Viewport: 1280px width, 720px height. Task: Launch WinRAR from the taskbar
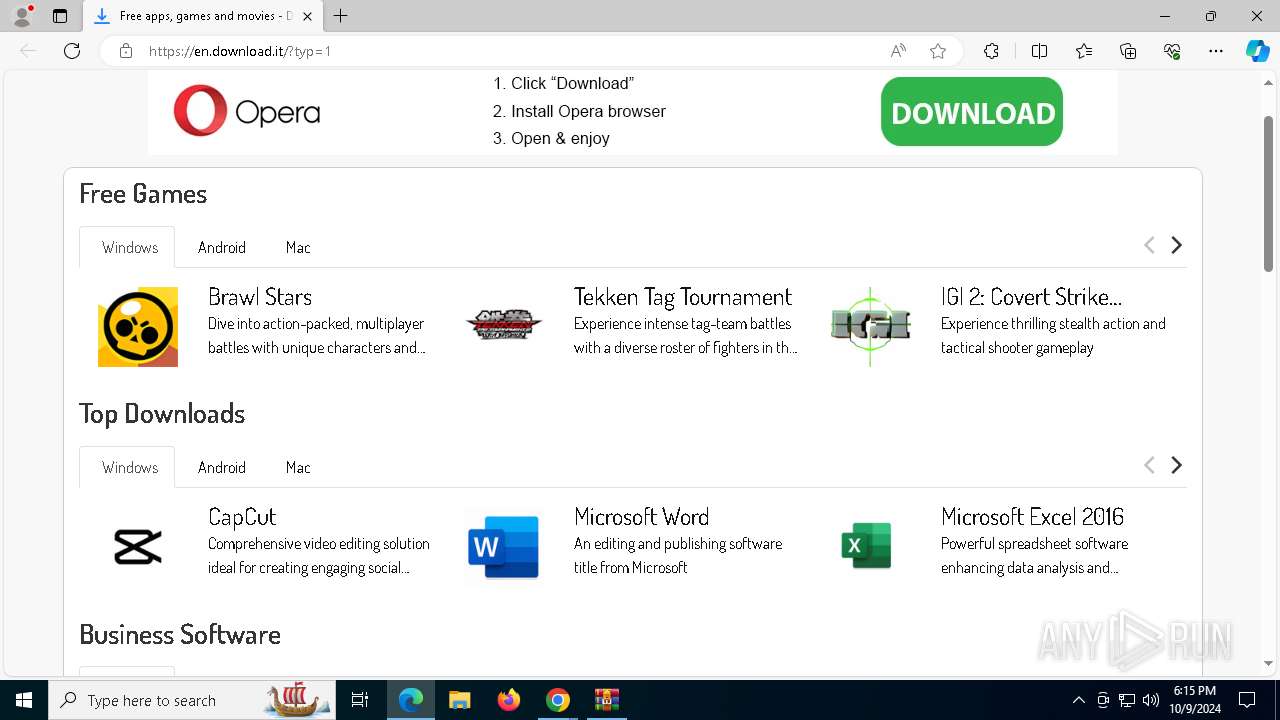607,700
